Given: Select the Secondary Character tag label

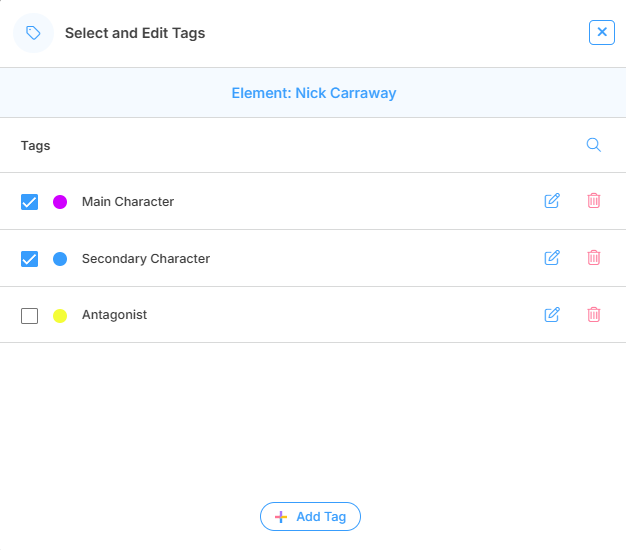Looking at the screenshot, I should click(146, 259).
